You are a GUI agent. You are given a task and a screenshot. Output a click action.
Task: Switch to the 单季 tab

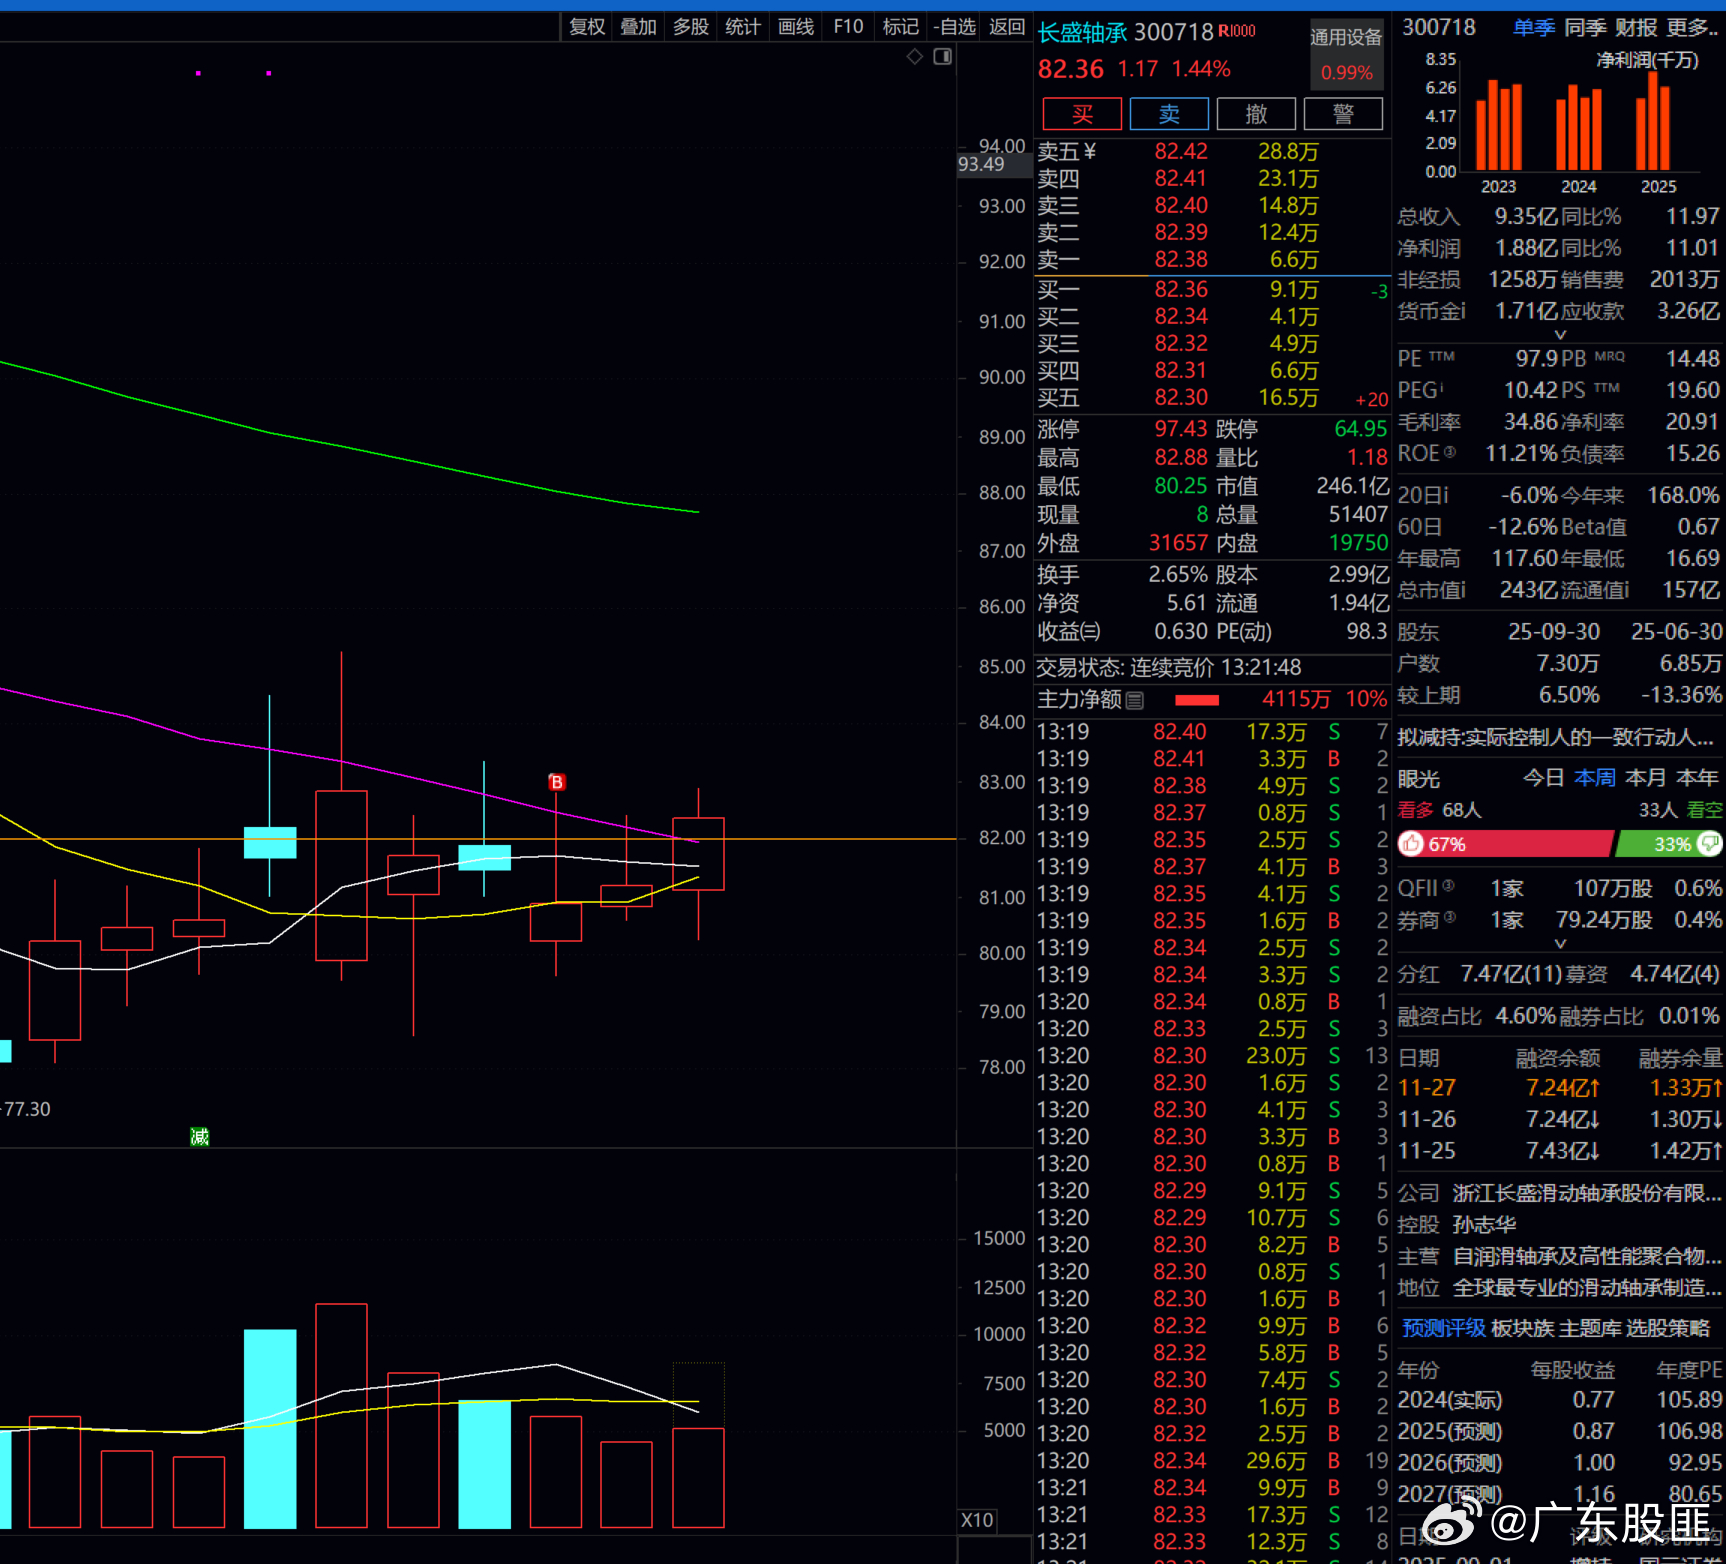tap(1534, 28)
